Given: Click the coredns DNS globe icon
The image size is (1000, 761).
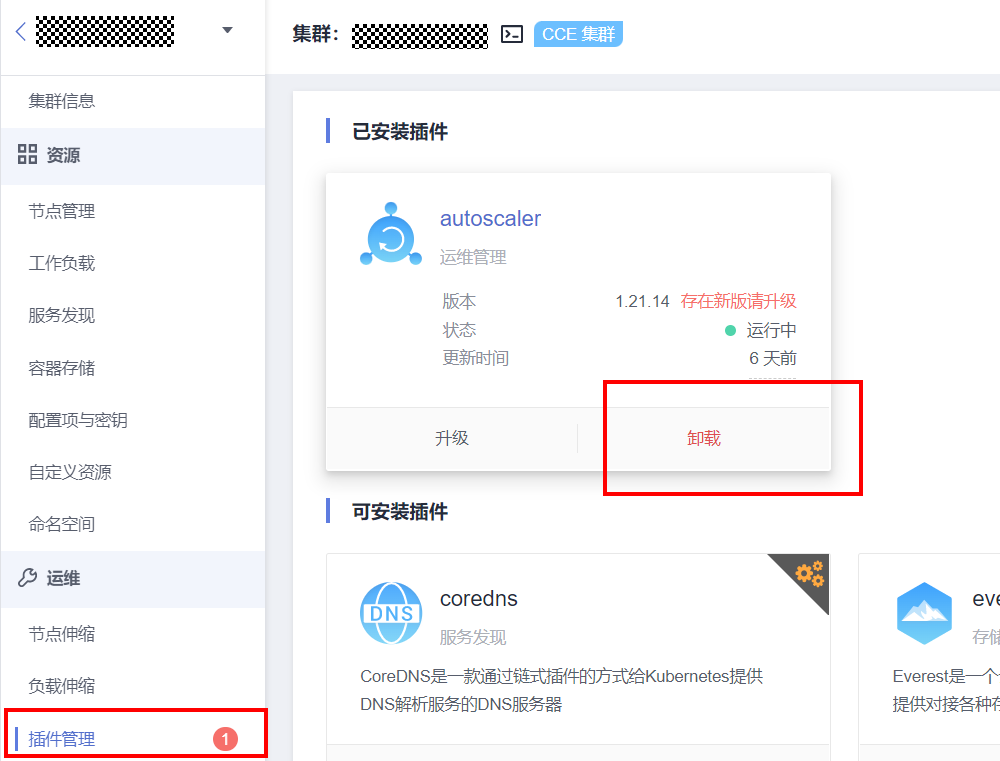Looking at the screenshot, I should [391, 613].
